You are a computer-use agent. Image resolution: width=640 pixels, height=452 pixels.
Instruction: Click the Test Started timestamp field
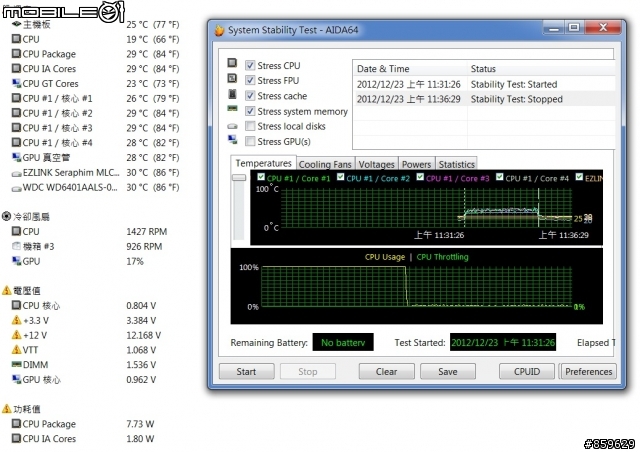[x=503, y=343]
